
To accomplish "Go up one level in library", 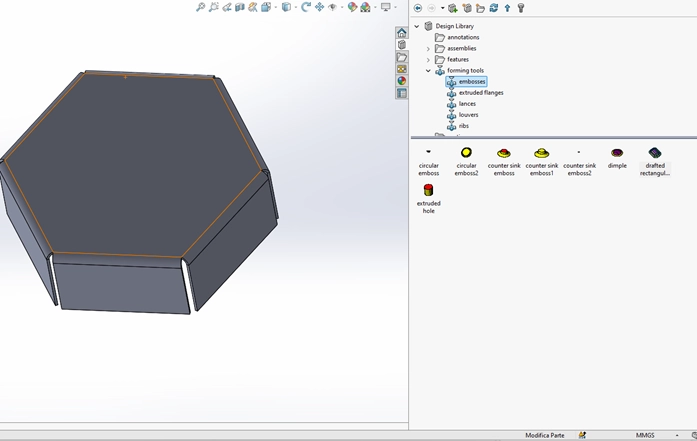I will (507, 8).
